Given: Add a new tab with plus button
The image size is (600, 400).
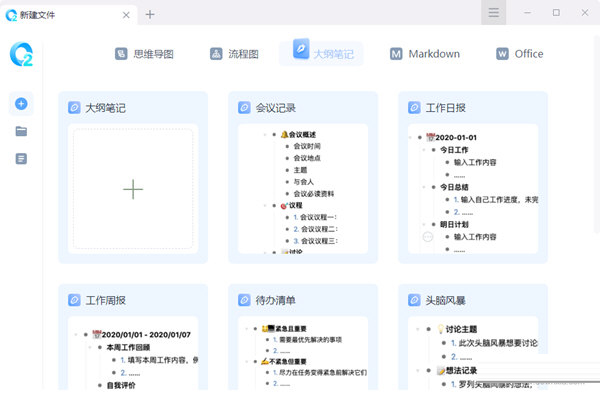Looking at the screenshot, I should click(150, 15).
